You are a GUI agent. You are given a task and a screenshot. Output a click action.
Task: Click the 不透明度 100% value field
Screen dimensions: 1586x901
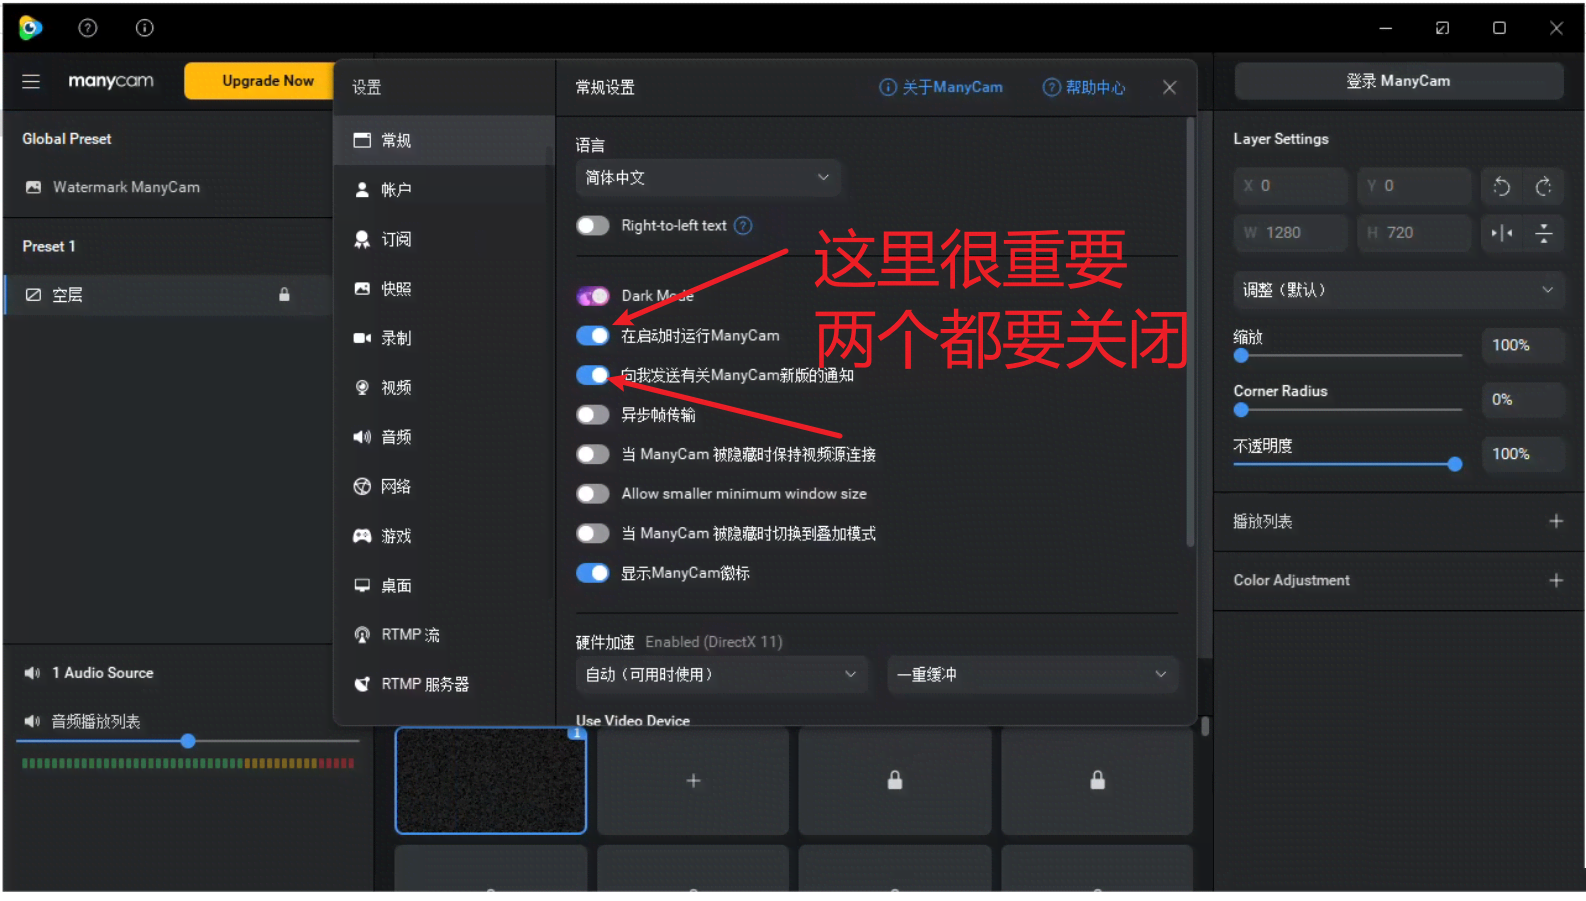[1522, 454]
